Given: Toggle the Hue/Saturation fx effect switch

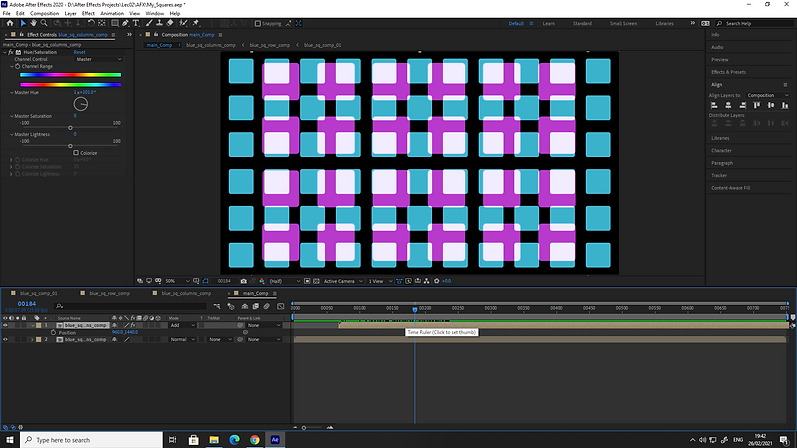Looking at the screenshot, I should click(x=11, y=52).
